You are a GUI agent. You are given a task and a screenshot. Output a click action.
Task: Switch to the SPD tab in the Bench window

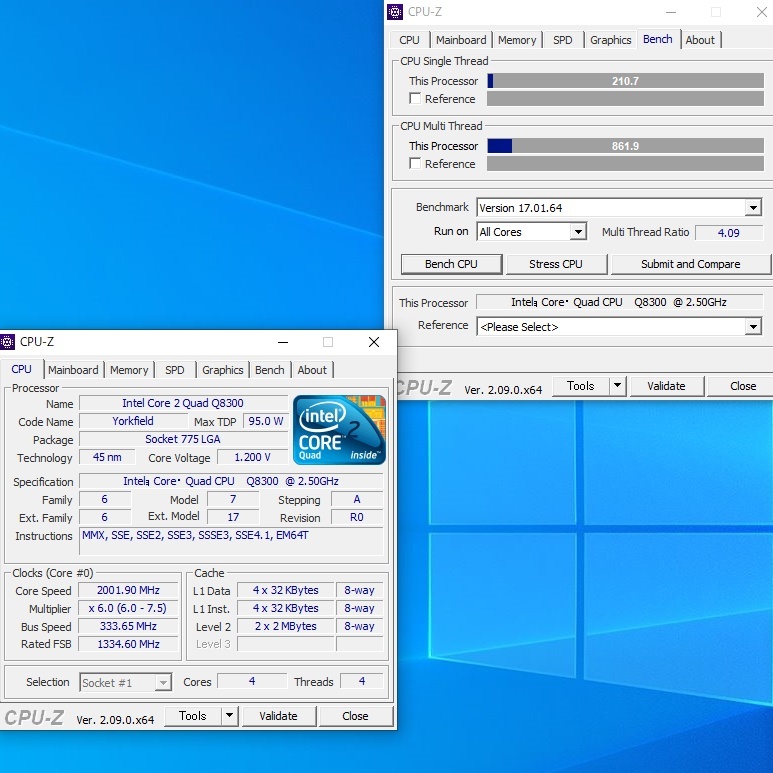562,40
